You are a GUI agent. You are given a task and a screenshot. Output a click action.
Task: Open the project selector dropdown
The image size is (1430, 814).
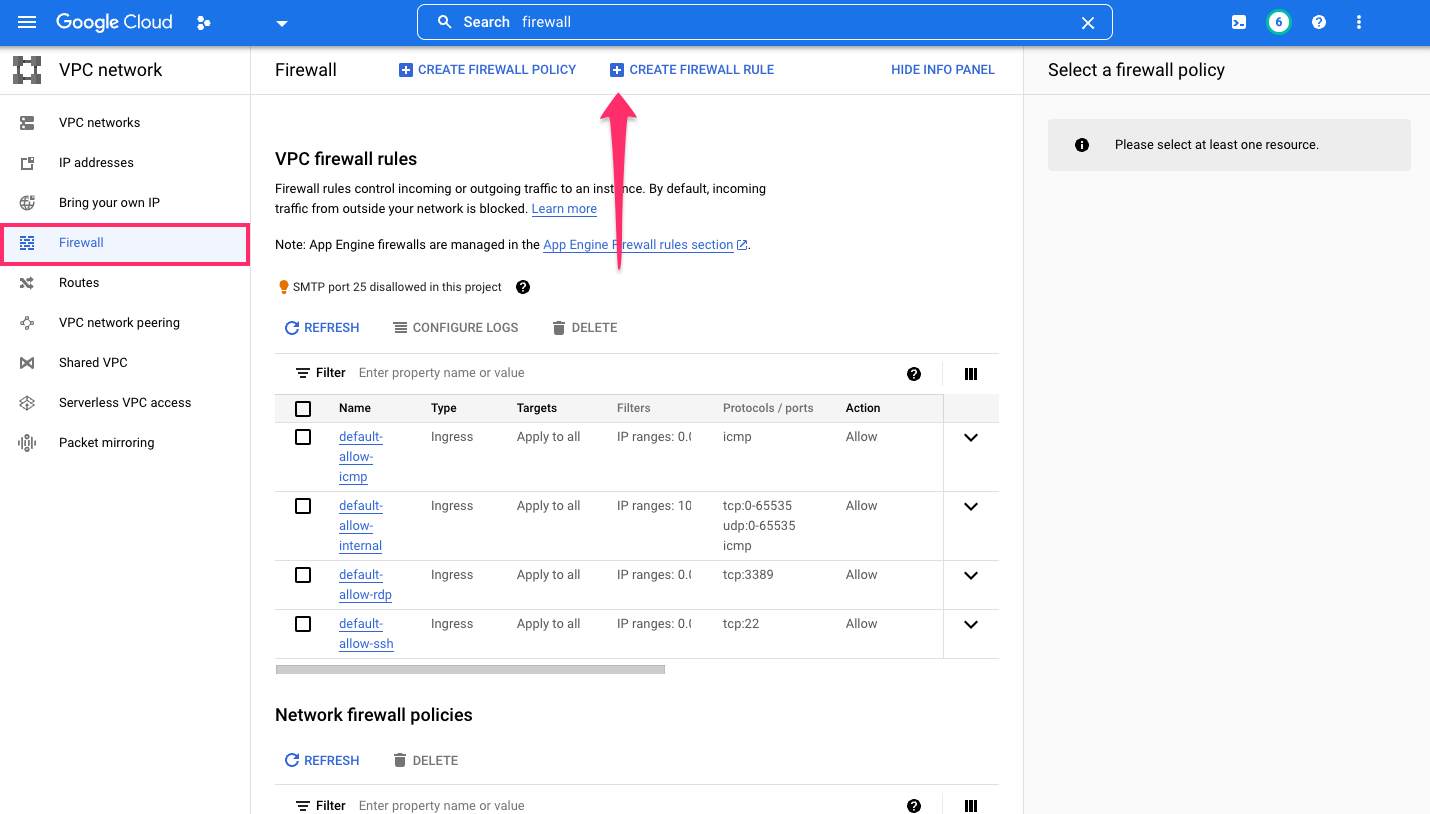tap(281, 22)
